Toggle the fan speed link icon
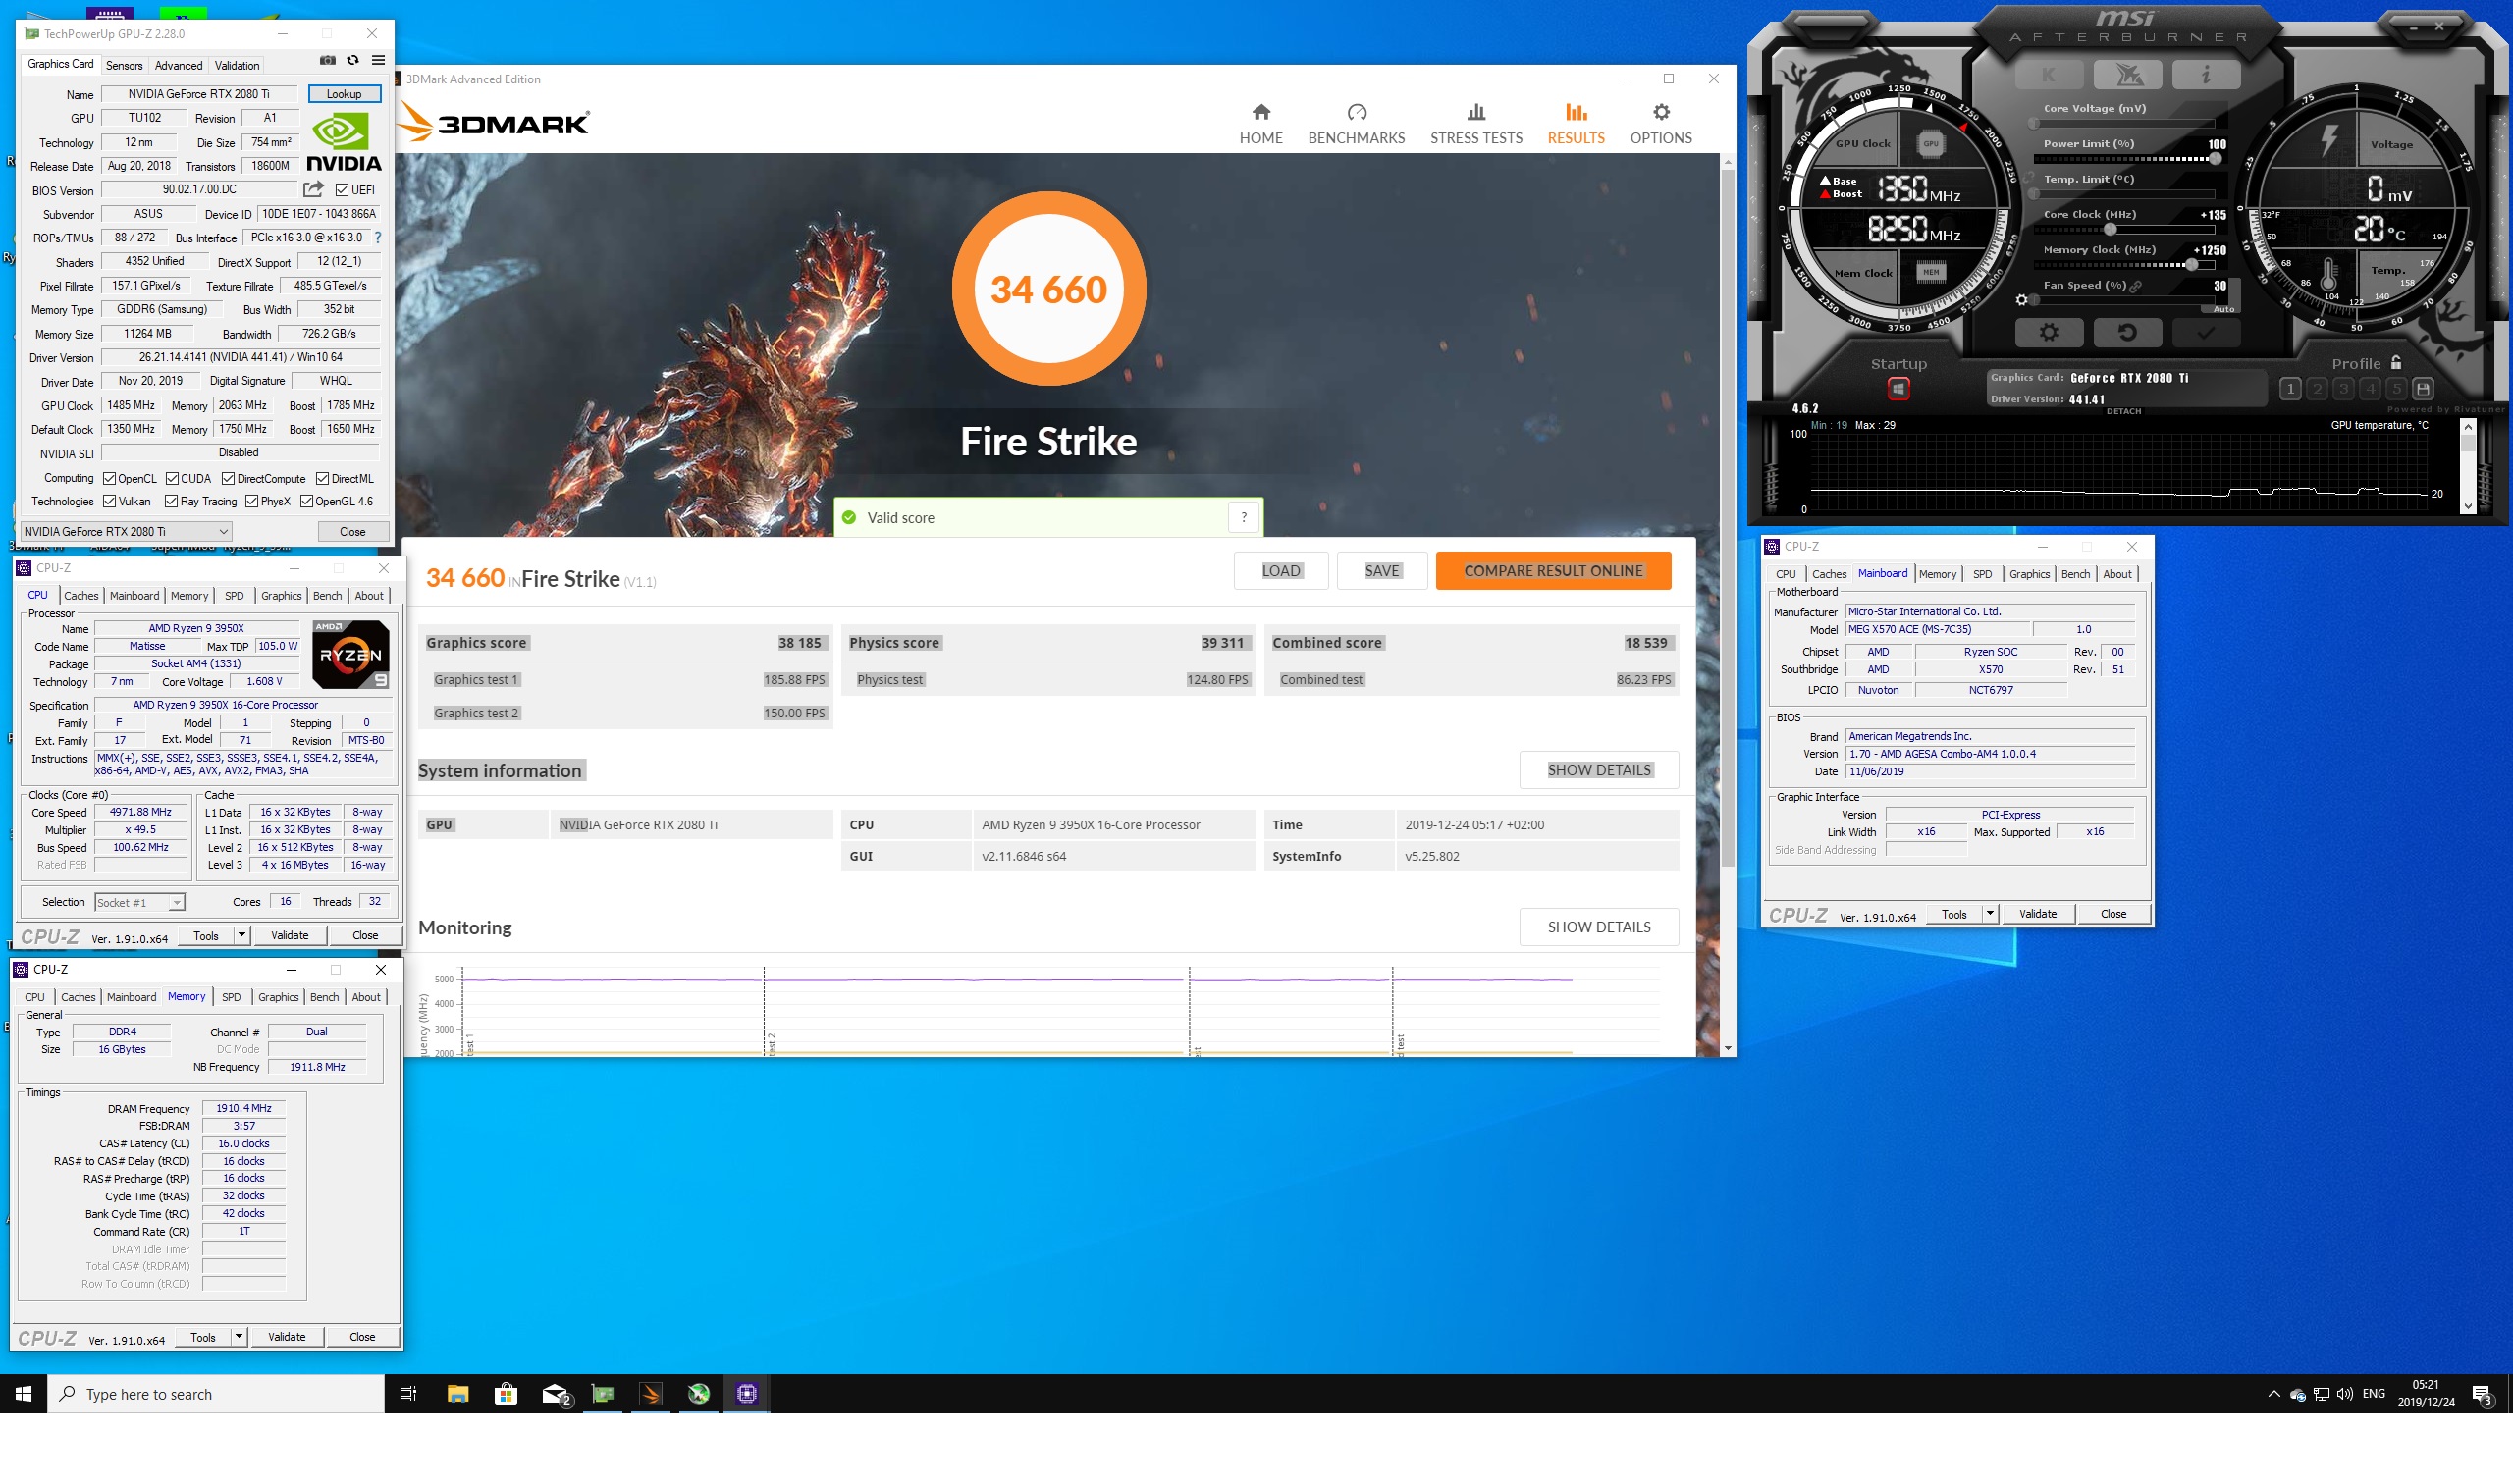2513x1484 pixels. (x=2137, y=286)
